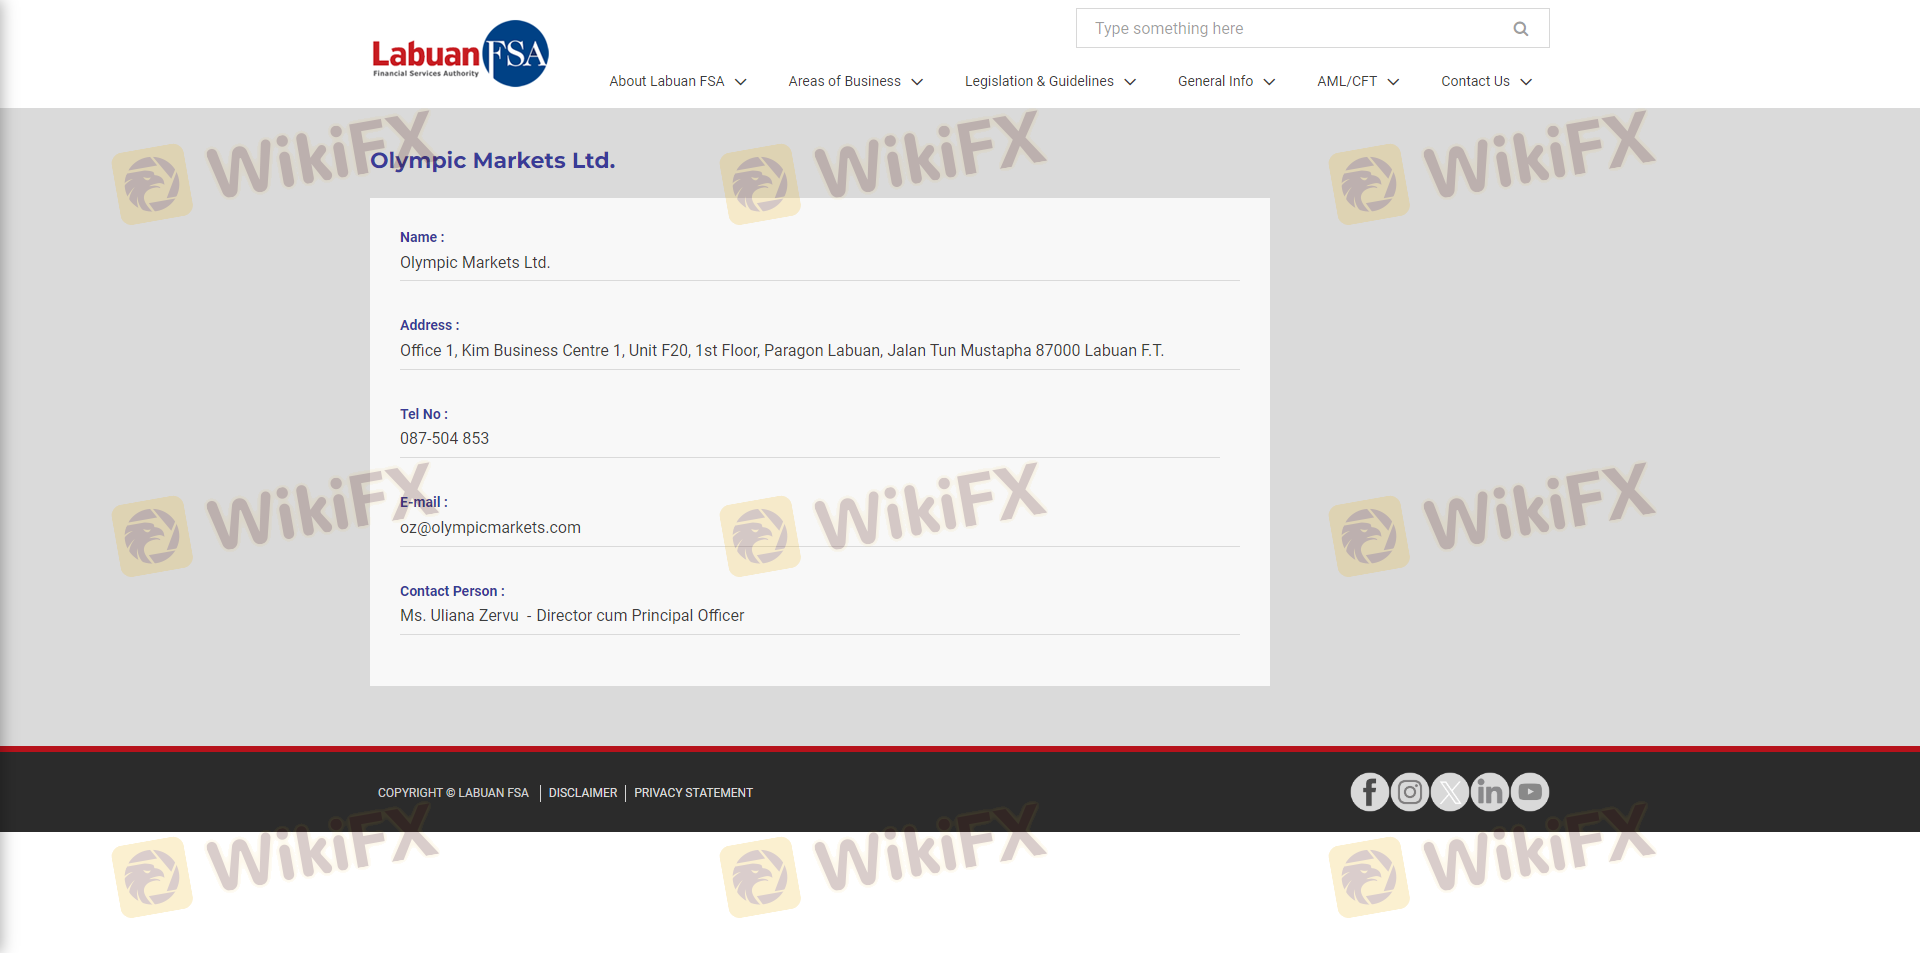Expand the About Labuan FSA chevron
Screen dimensions: 1920x953
(x=741, y=82)
